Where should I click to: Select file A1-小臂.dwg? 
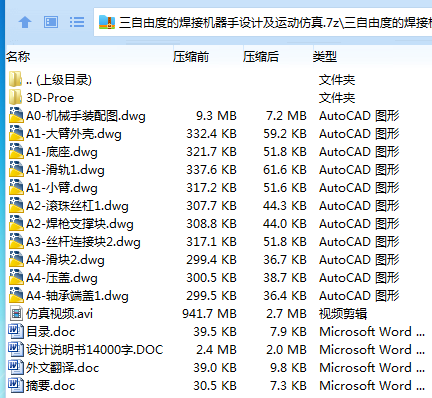coord(62,188)
